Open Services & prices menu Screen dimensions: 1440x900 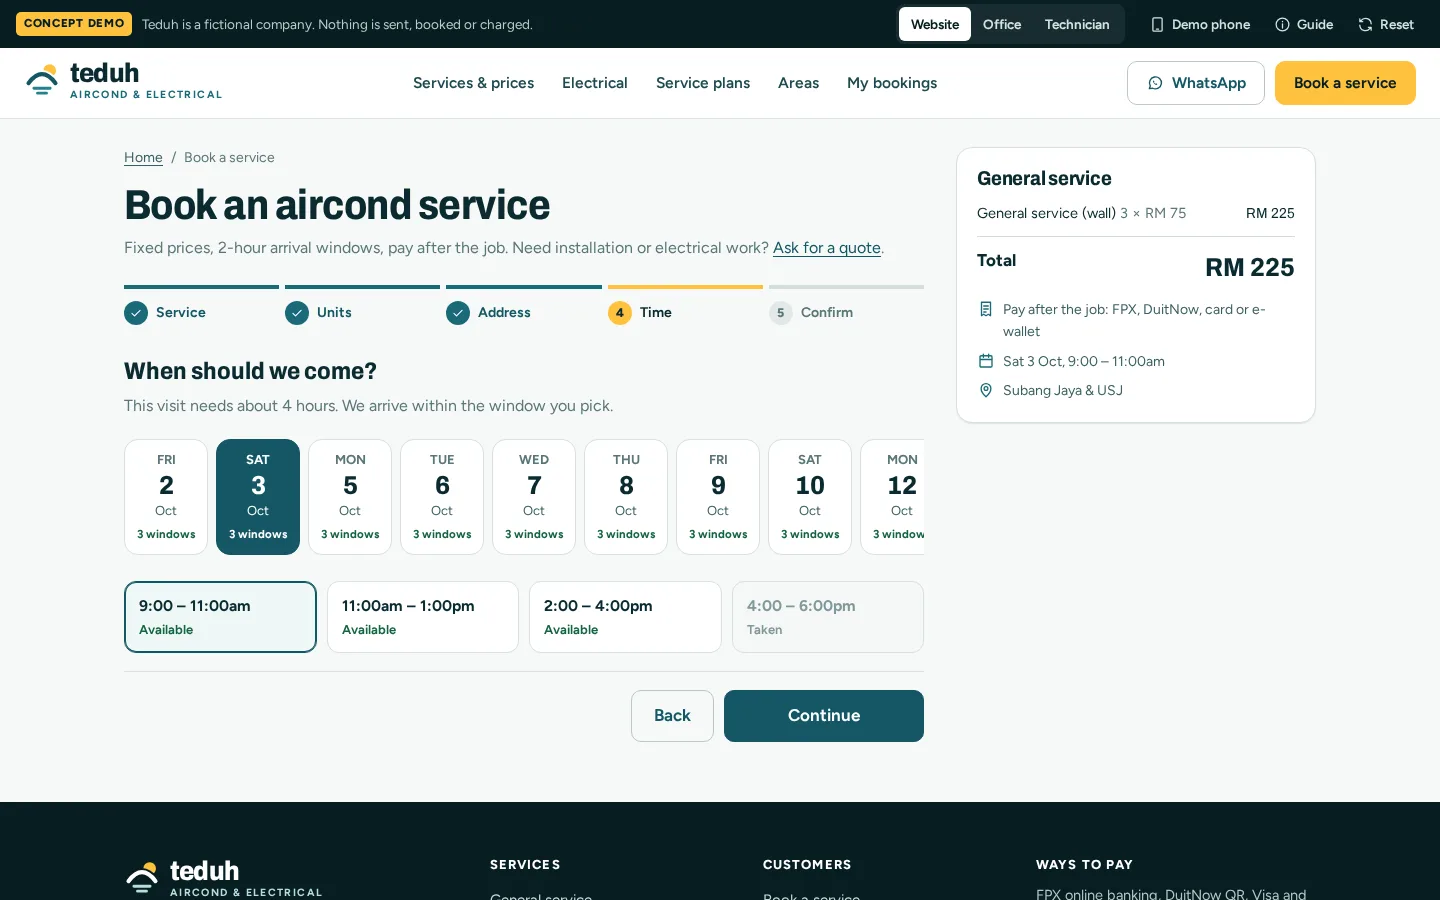coord(474,83)
